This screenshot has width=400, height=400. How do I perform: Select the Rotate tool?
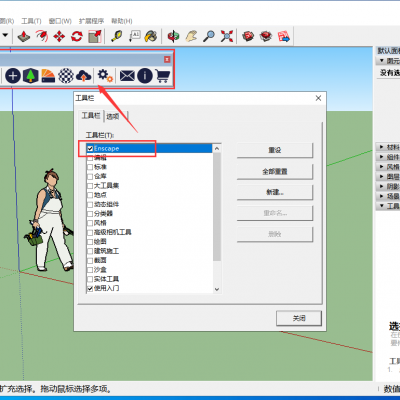77,36
